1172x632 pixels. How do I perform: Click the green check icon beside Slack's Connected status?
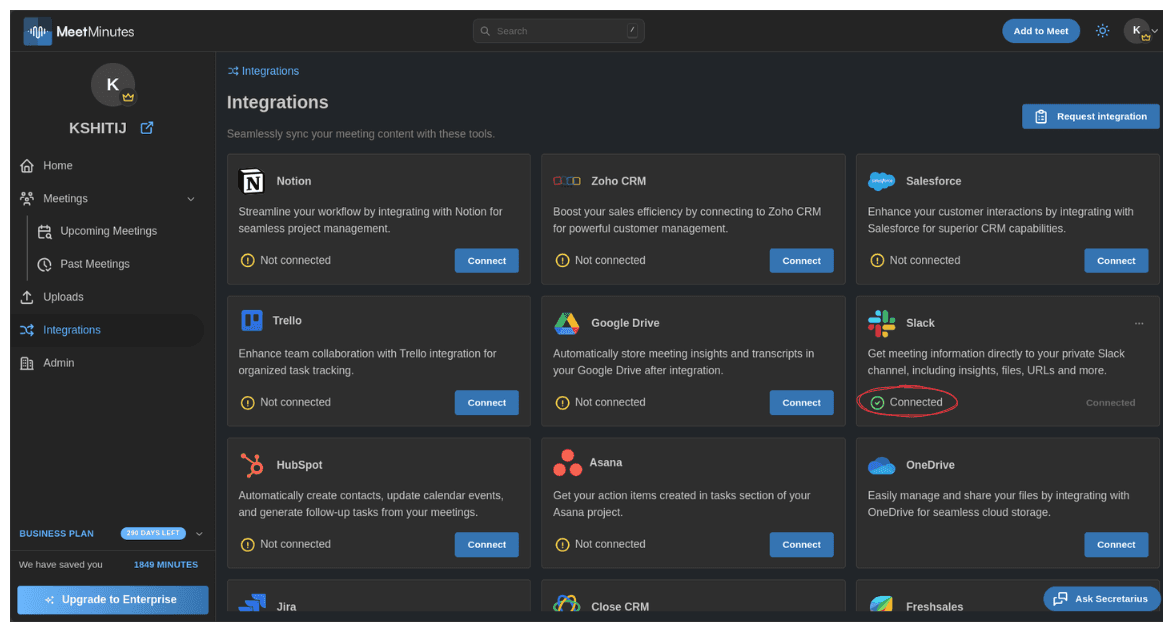coord(878,403)
